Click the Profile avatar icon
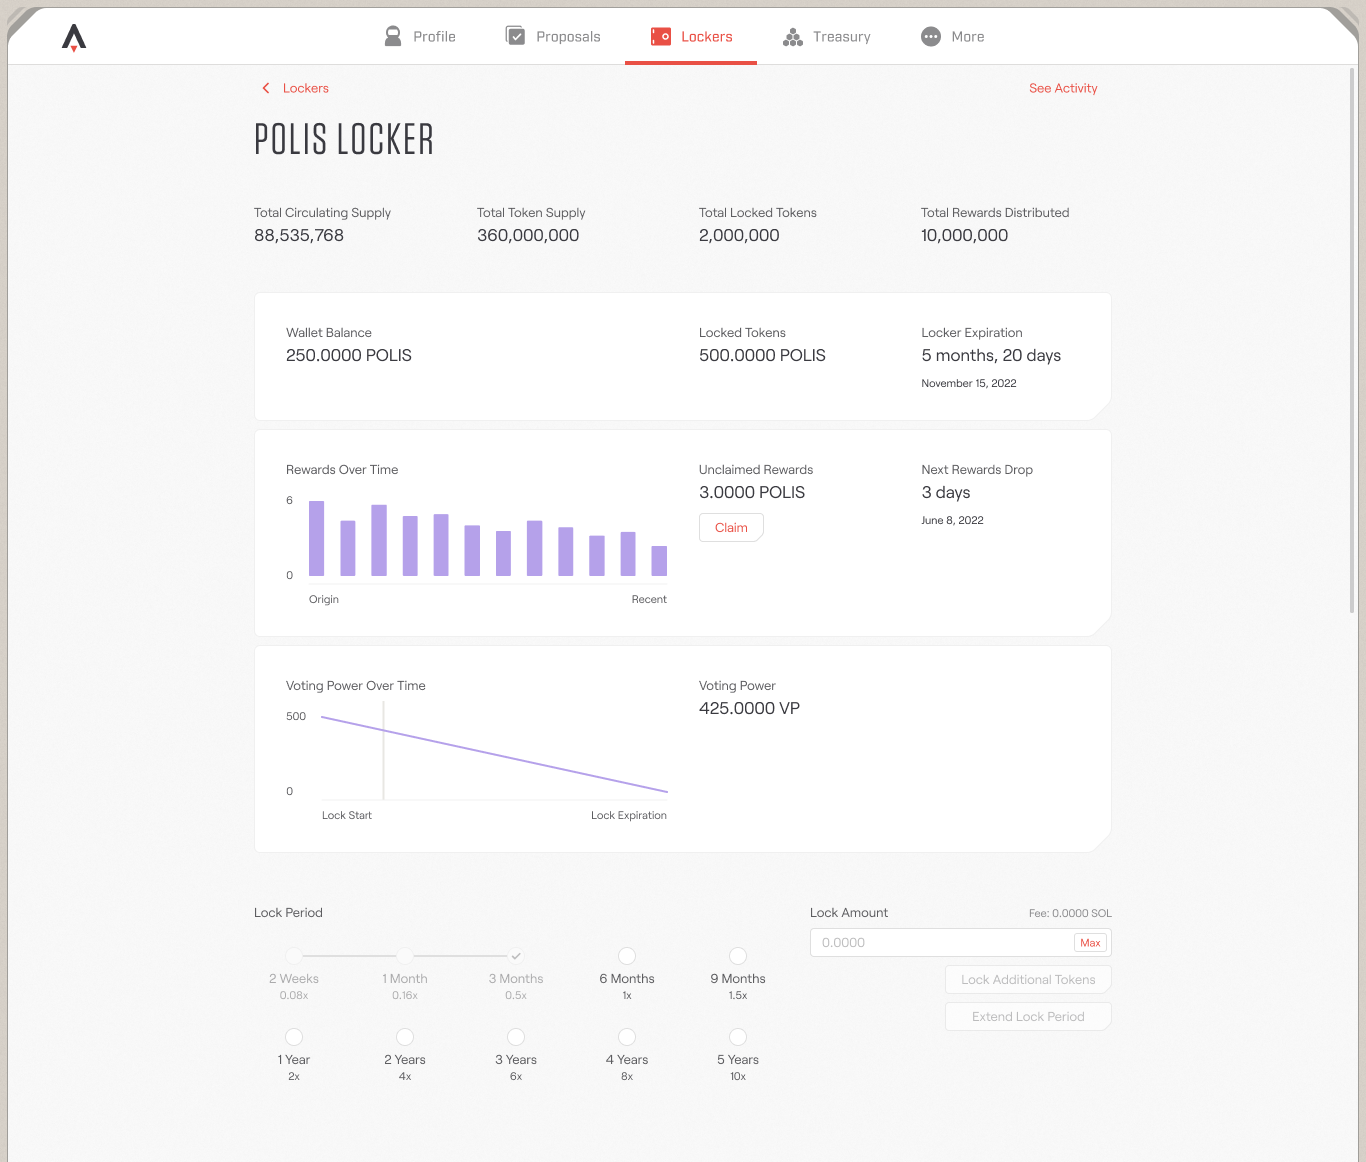The width and height of the screenshot is (1366, 1162). (393, 36)
